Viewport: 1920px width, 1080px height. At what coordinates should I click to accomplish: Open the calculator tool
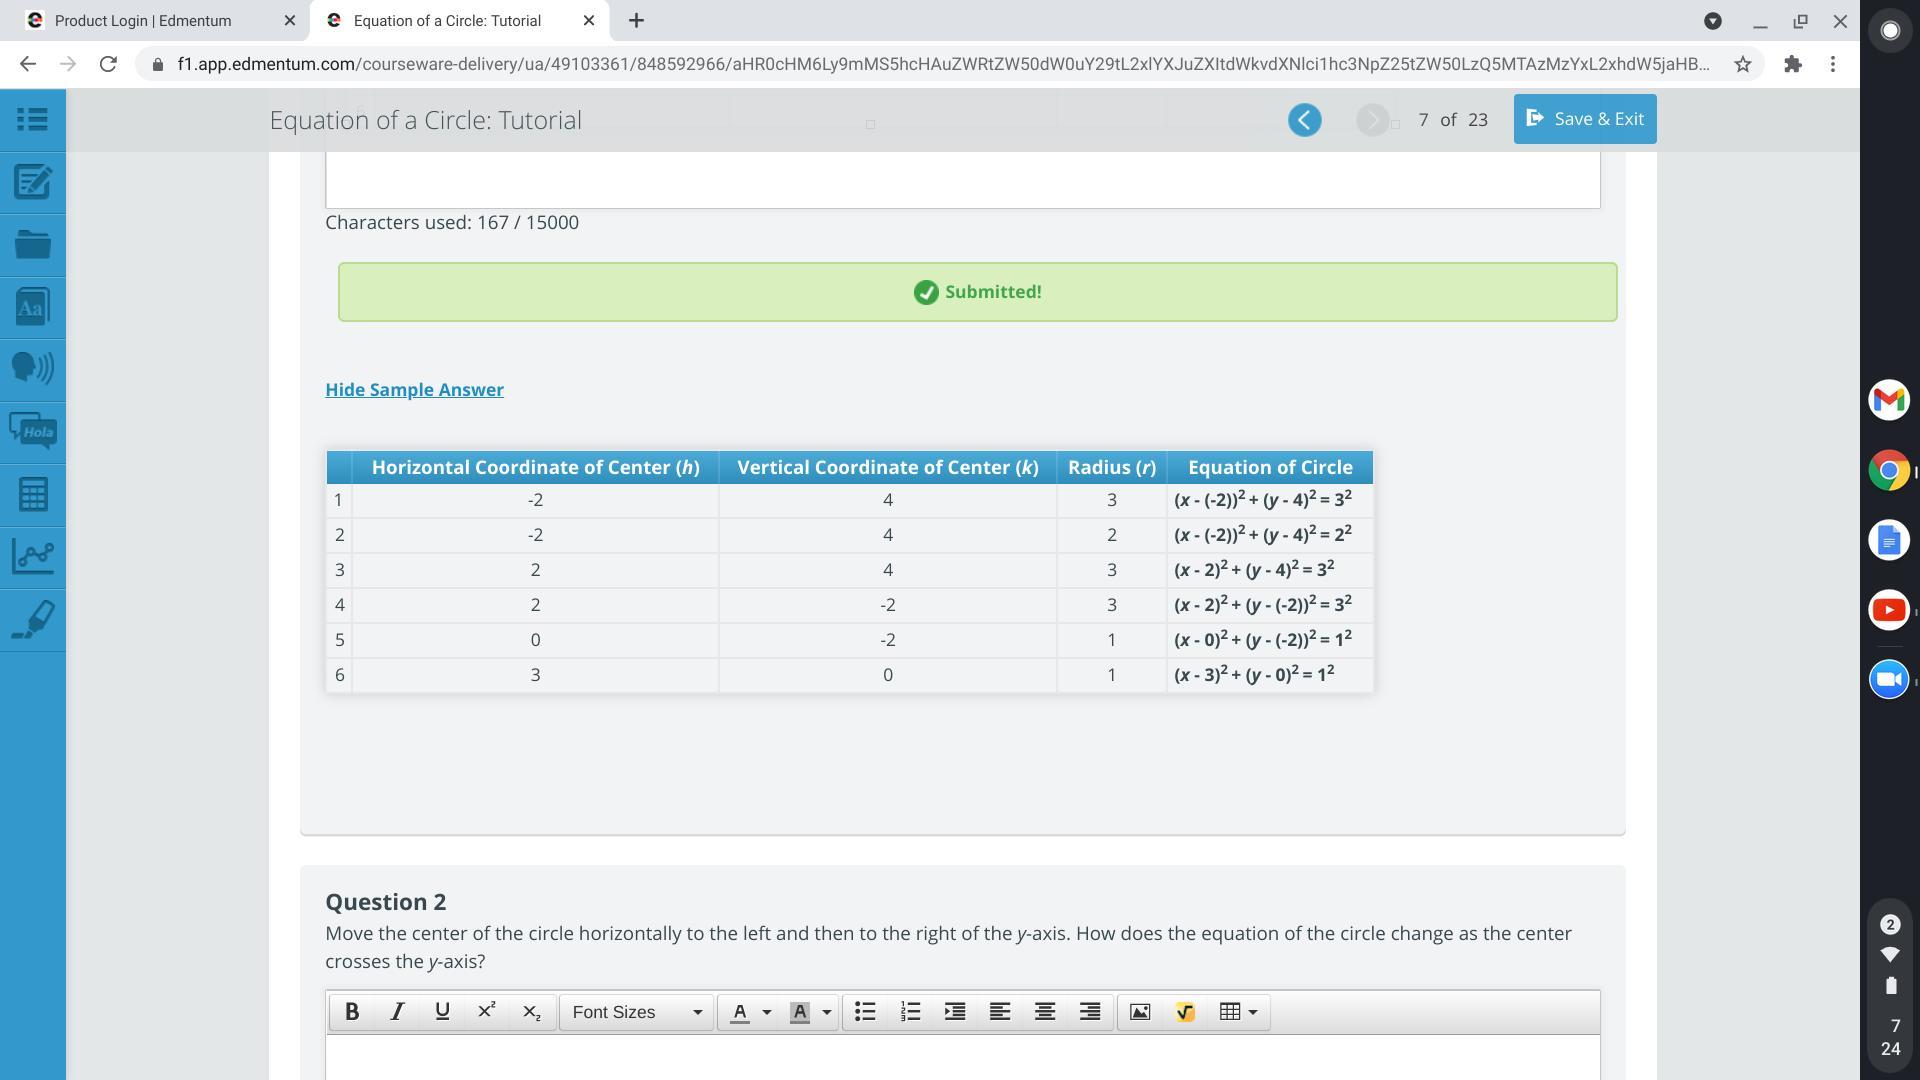(32, 494)
